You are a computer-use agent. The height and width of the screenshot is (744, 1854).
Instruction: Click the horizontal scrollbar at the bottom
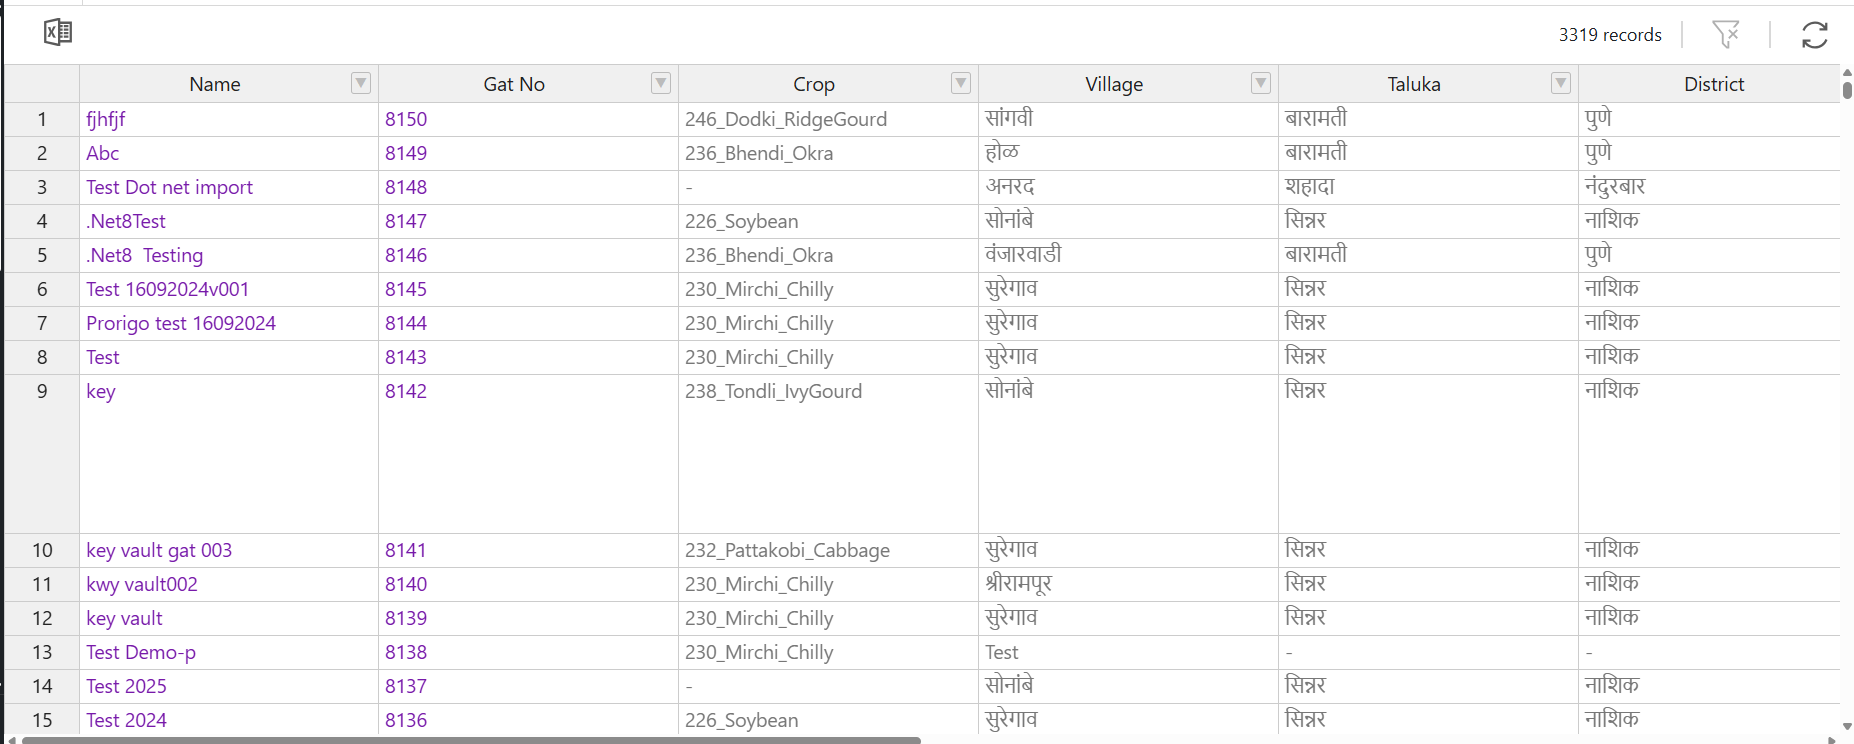[465, 739]
